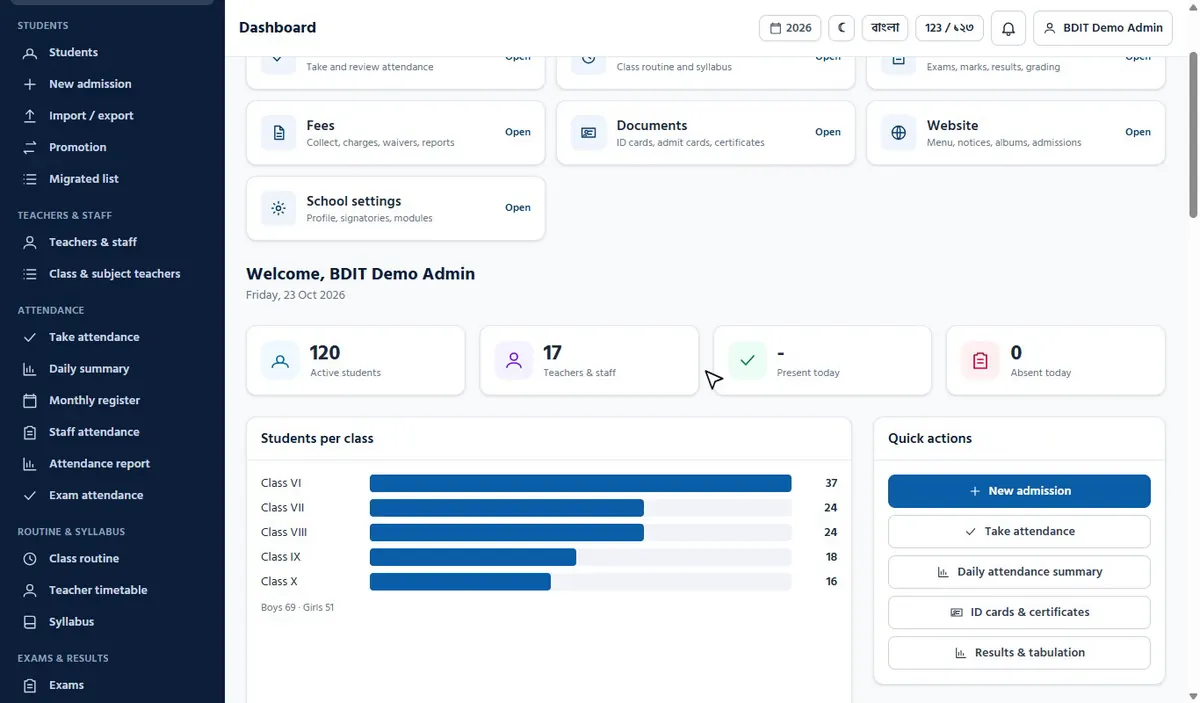Viewport: 1200px width, 703px height.
Task: Click the Active students stat card
Action: [356, 360]
